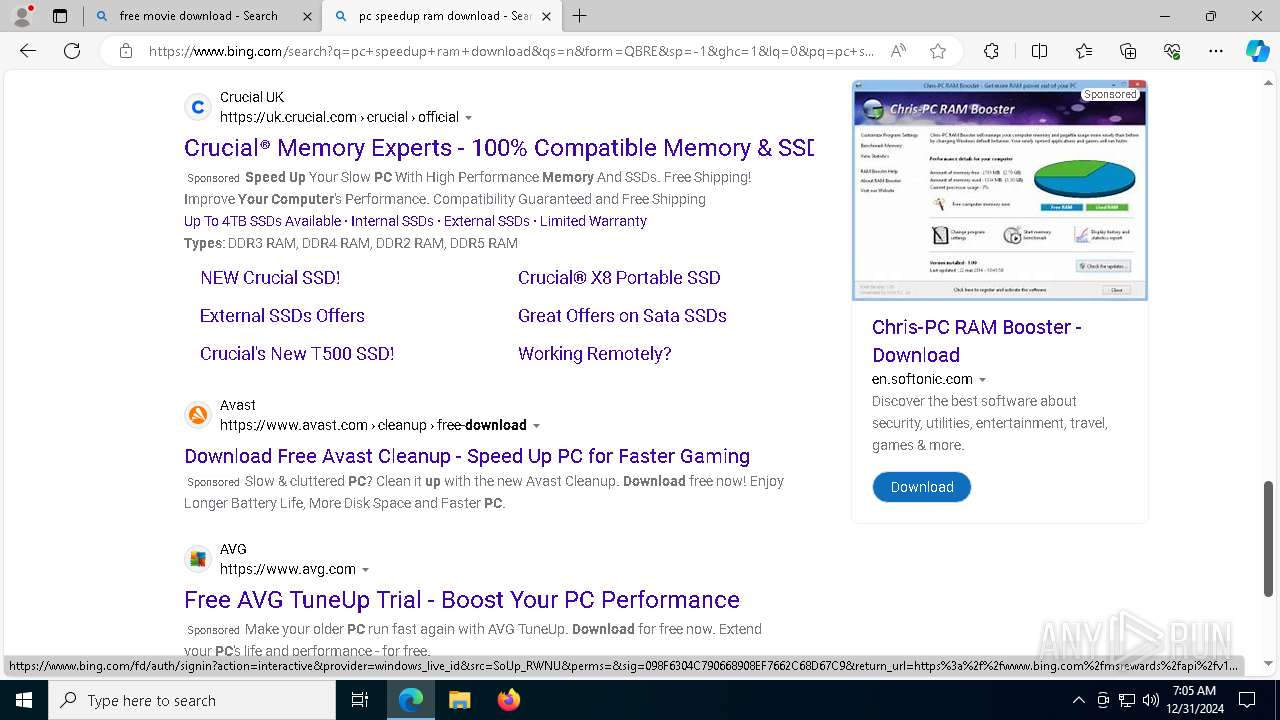This screenshot has height=720, width=1280.
Task: View site information lock icon
Action: pos(126,51)
